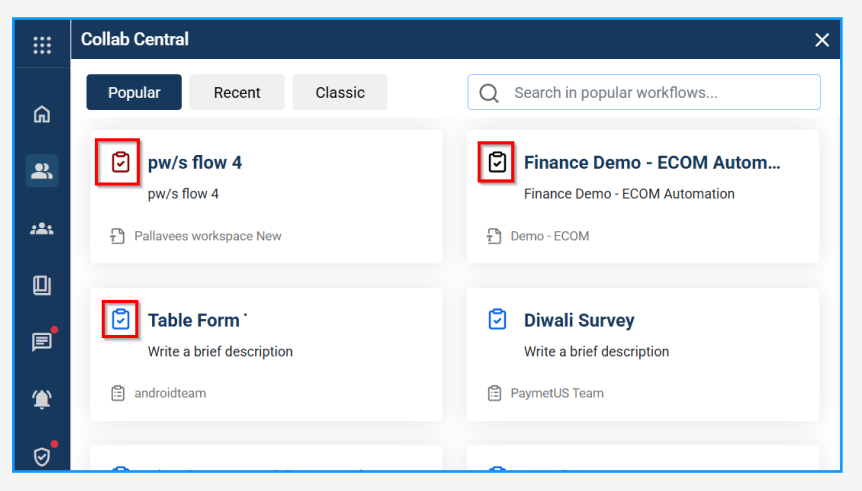Image resolution: width=862 pixels, height=491 pixels.
Task: Click the search popular workflows field
Action: pos(655,93)
